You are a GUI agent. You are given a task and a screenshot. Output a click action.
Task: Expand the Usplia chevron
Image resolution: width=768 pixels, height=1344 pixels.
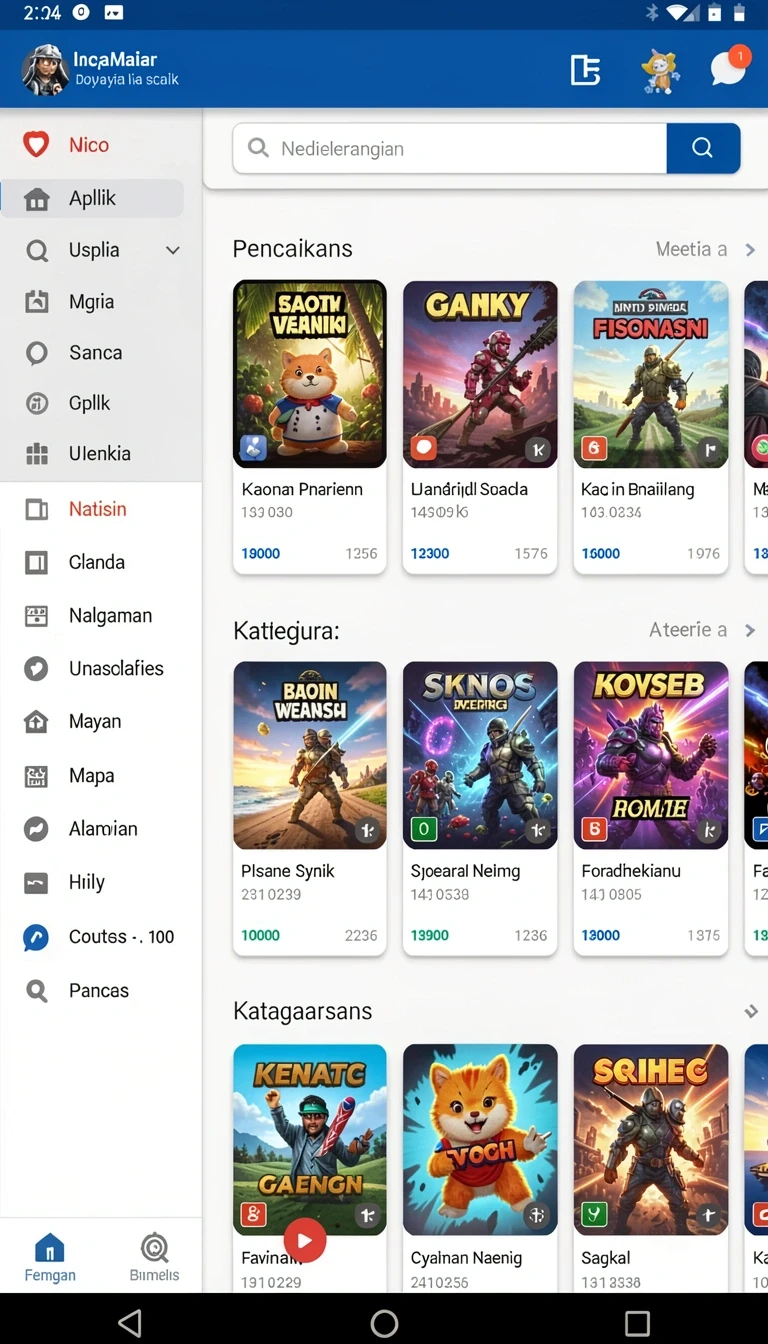click(173, 250)
